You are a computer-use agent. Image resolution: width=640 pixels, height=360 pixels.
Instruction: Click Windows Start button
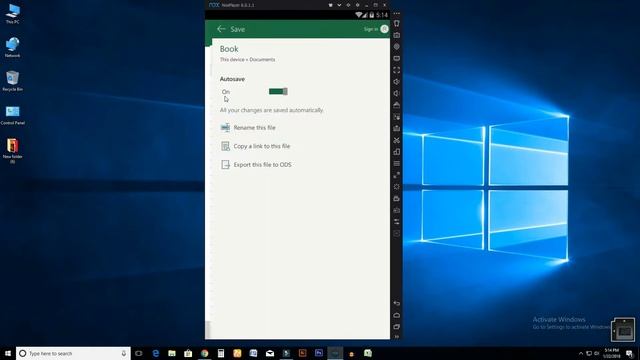8,353
